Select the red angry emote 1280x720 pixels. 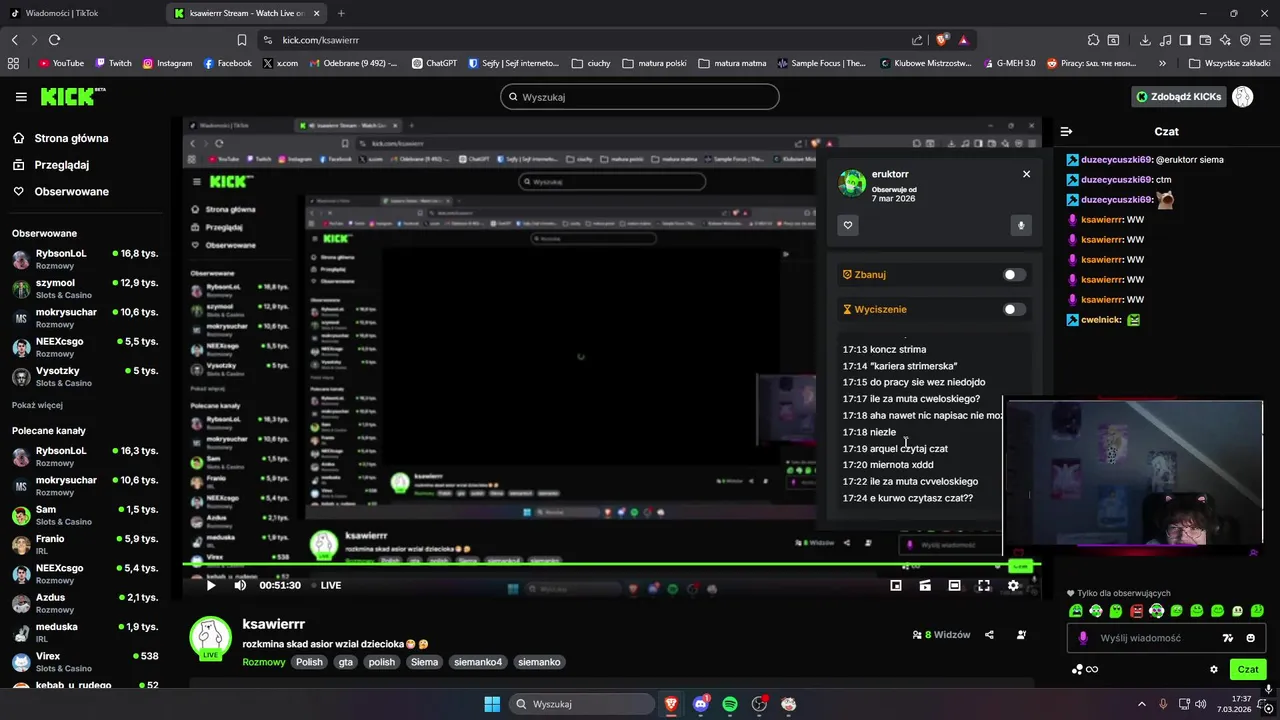(x=1137, y=611)
